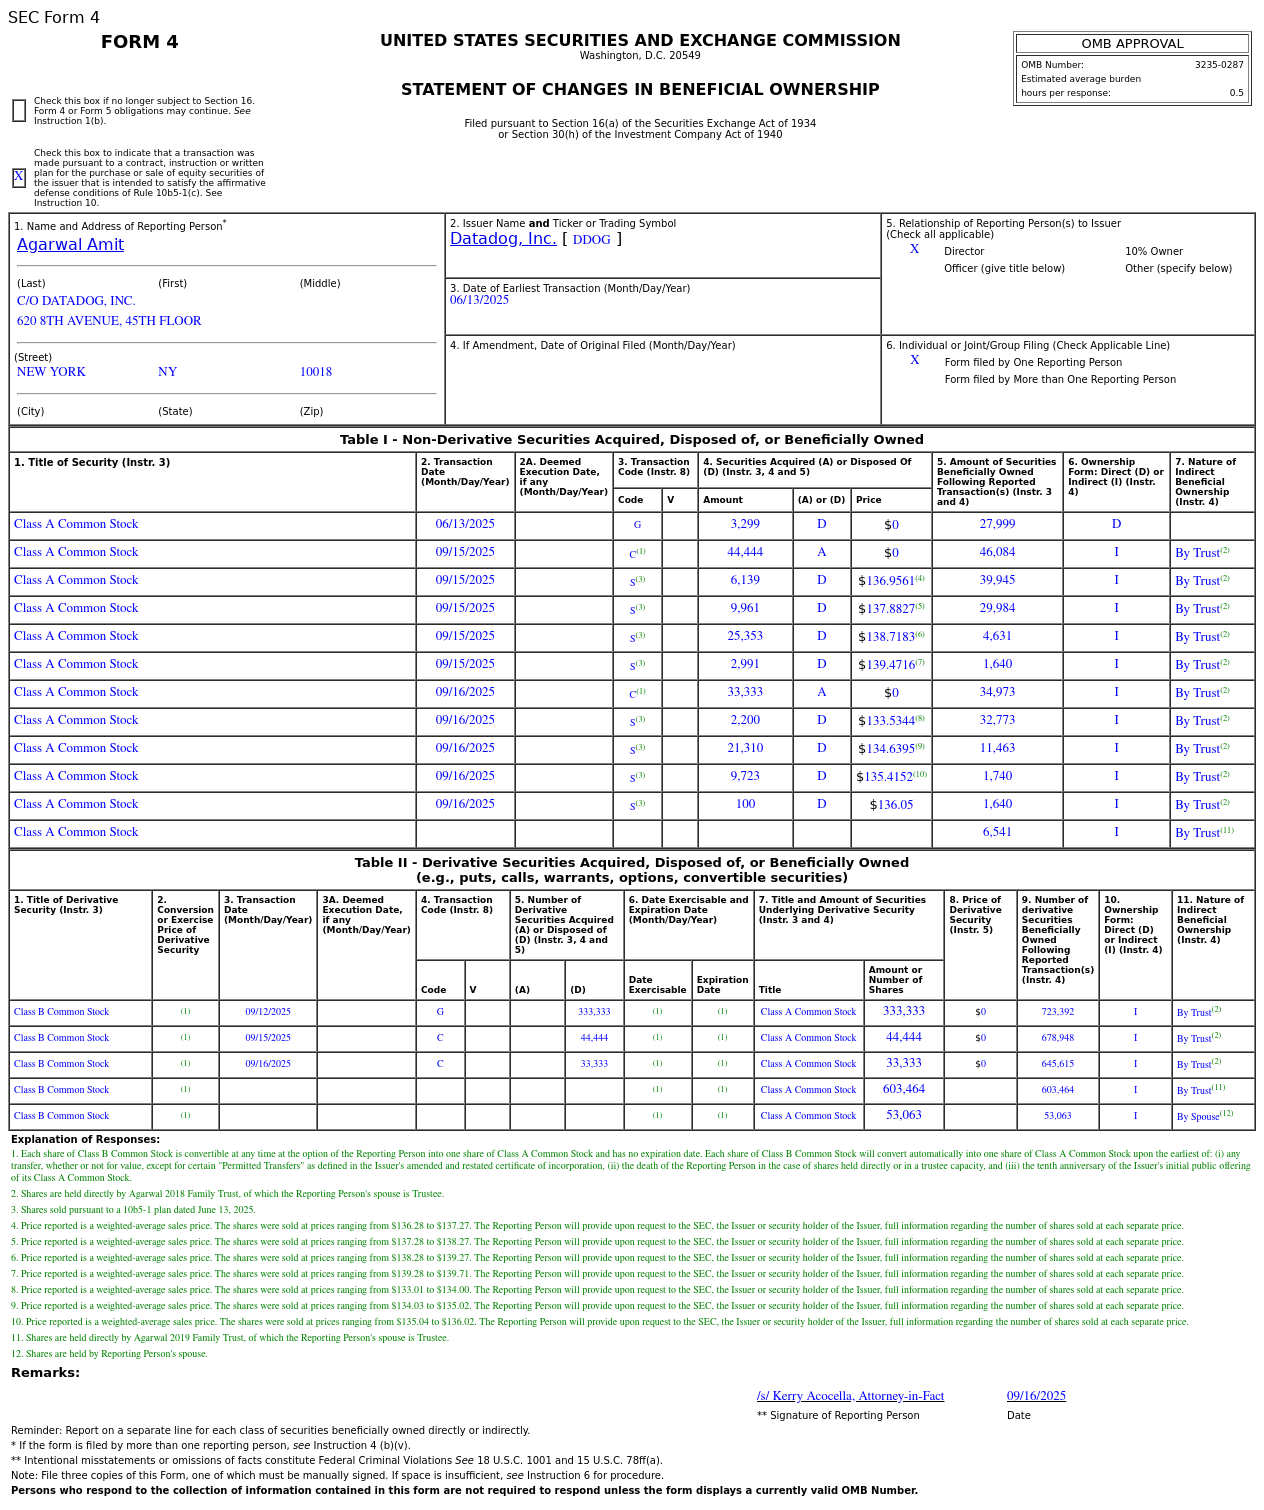The height and width of the screenshot is (1510, 1264).
Task: Click the 'Remarks:' heading
Action: click(x=45, y=1373)
